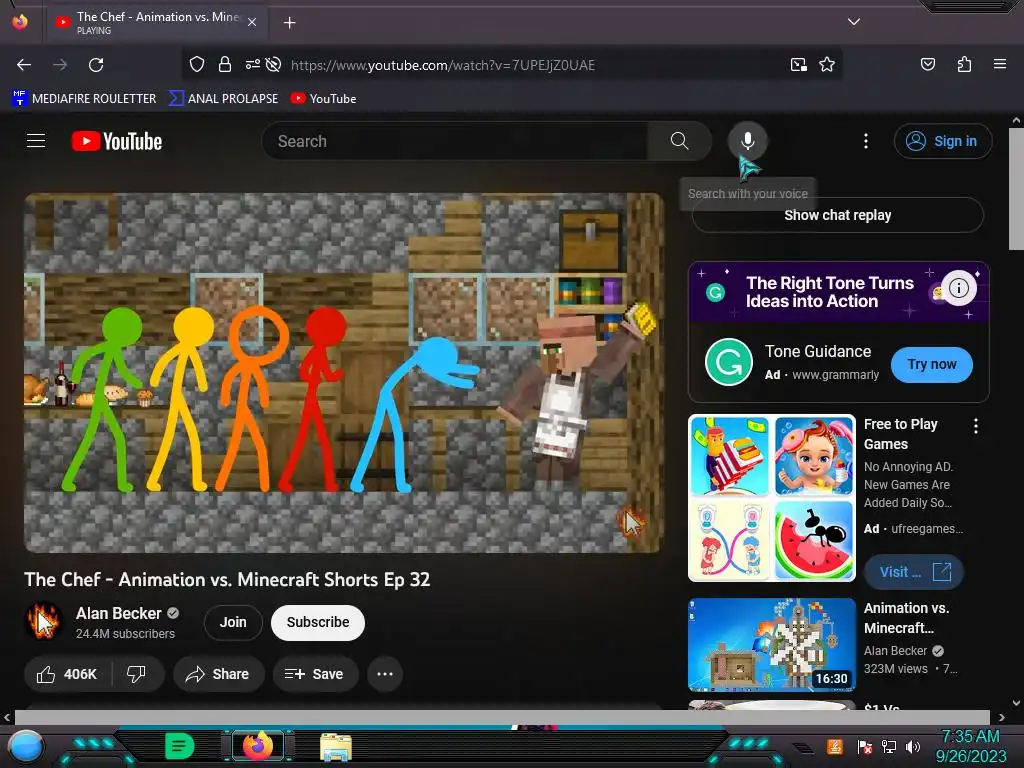Click the autoplay blocked icon in address bar
This screenshot has width=1024, height=768.
(274, 64)
